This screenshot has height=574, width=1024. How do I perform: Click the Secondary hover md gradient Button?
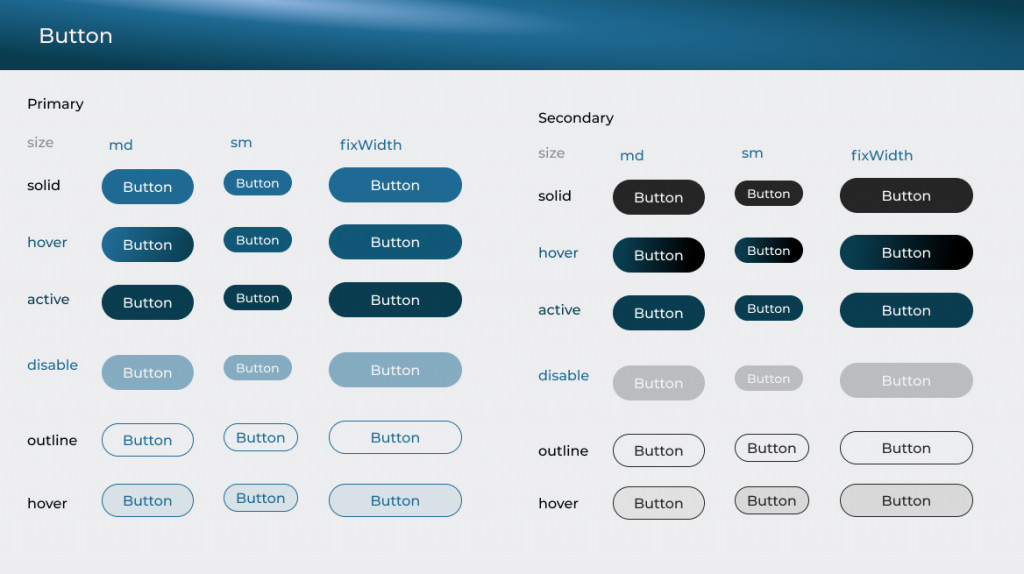pos(658,255)
